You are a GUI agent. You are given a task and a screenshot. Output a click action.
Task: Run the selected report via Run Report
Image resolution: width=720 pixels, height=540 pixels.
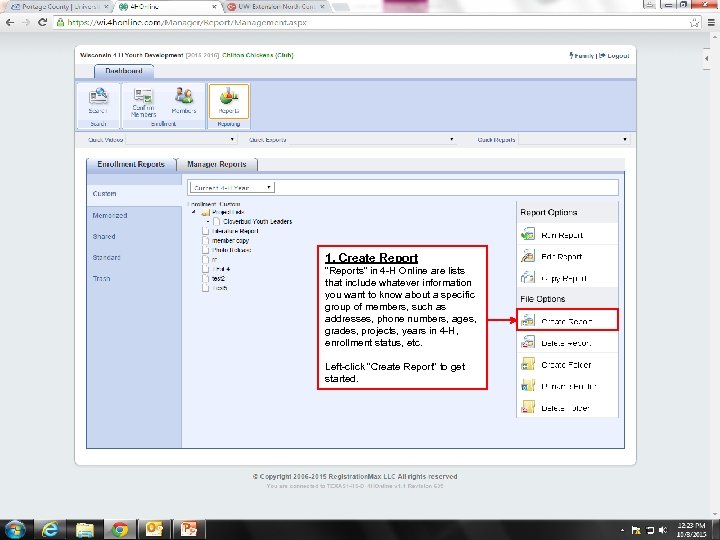click(x=567, y=235)
